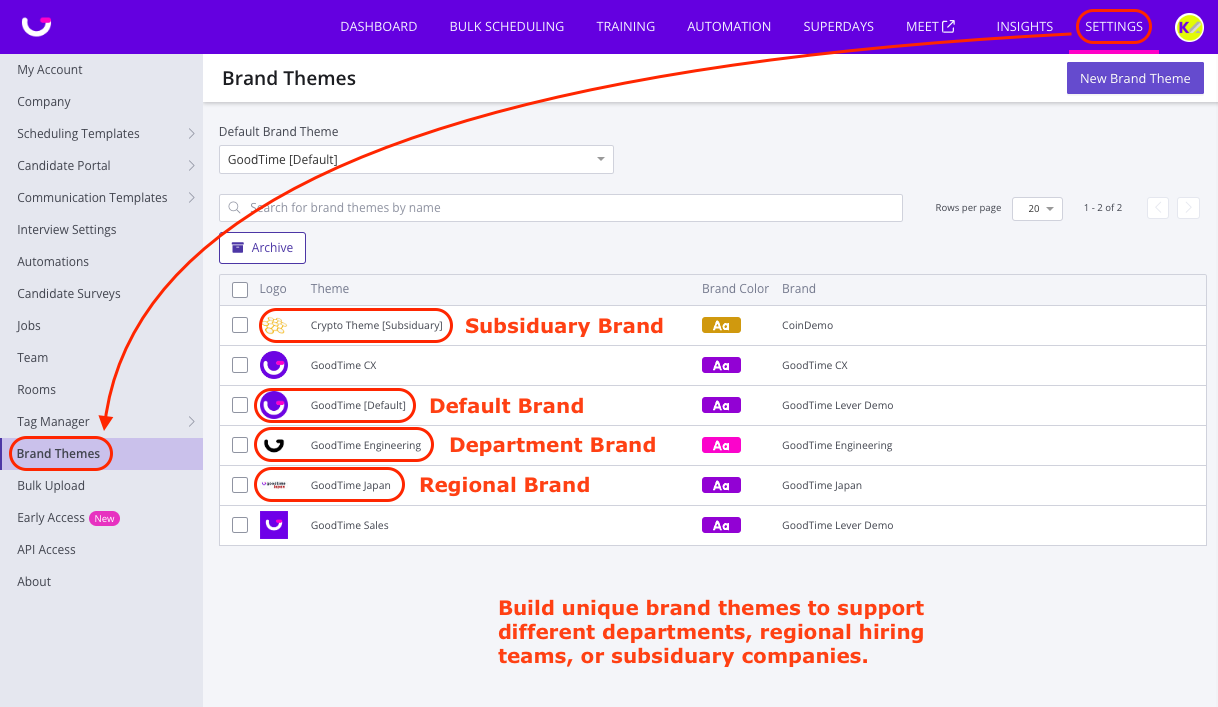Click the GoodTime CX round logo
1218x707 pixels.
click(274, 365)
